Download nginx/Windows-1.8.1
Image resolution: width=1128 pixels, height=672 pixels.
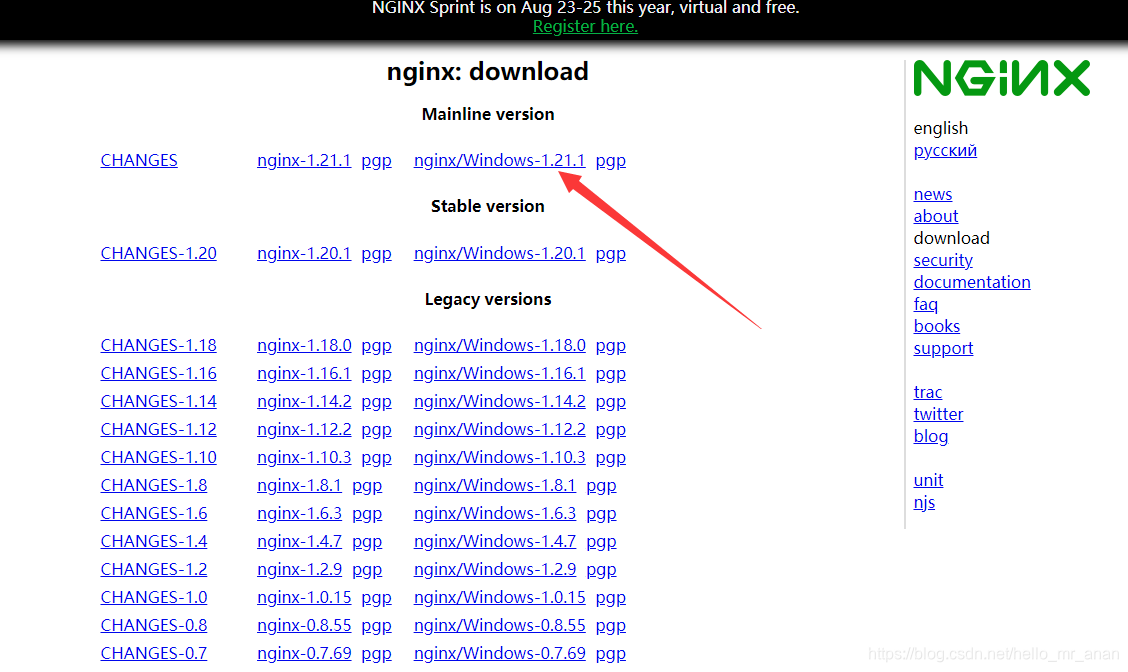495,486
